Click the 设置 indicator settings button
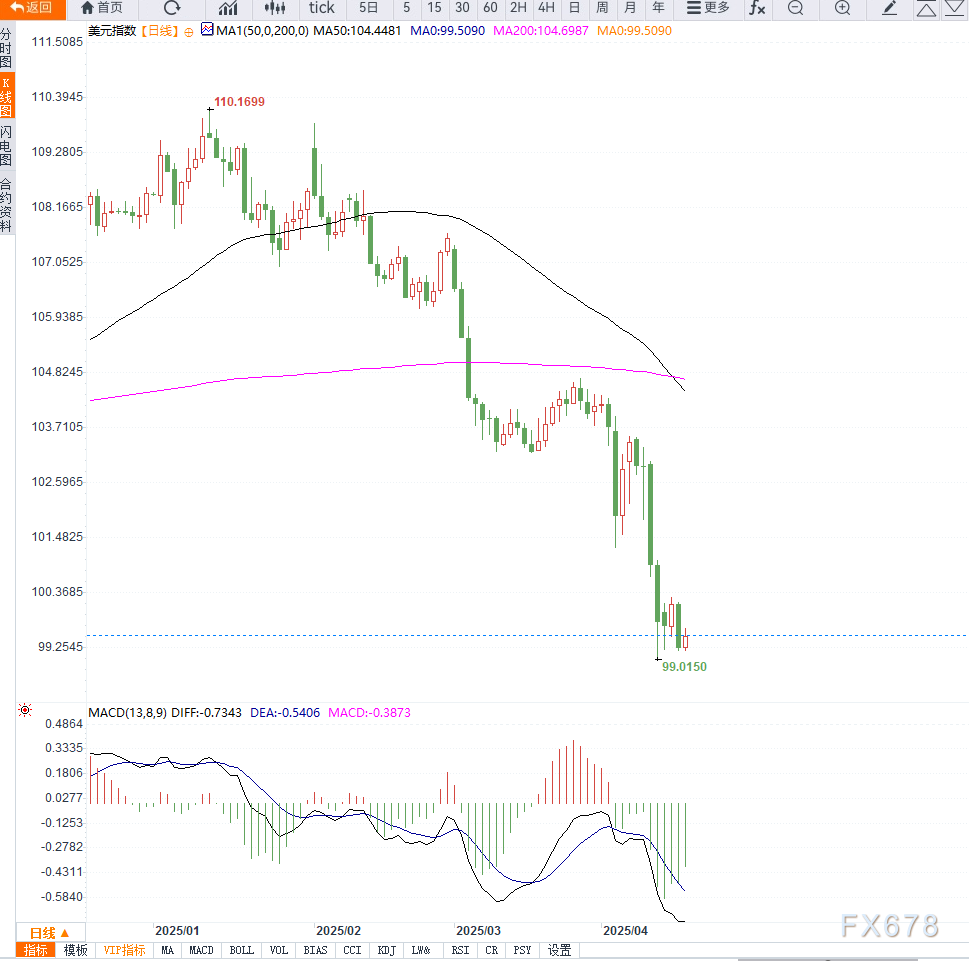 tap(559, 950)
